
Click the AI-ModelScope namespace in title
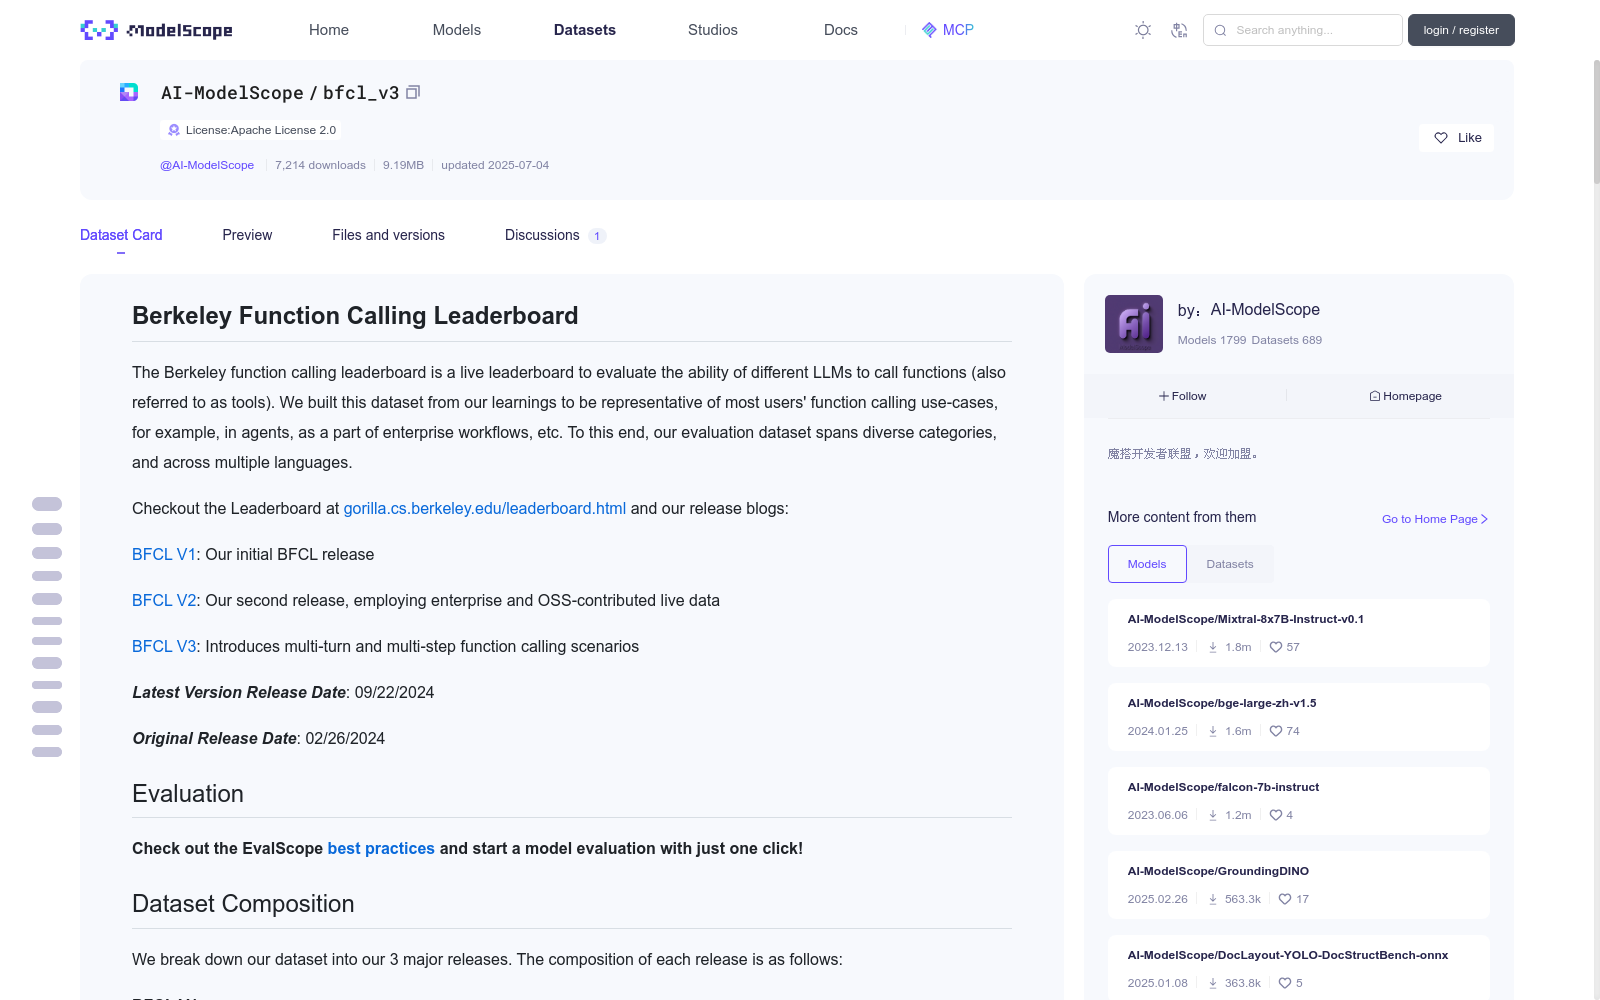pos(232,93)
